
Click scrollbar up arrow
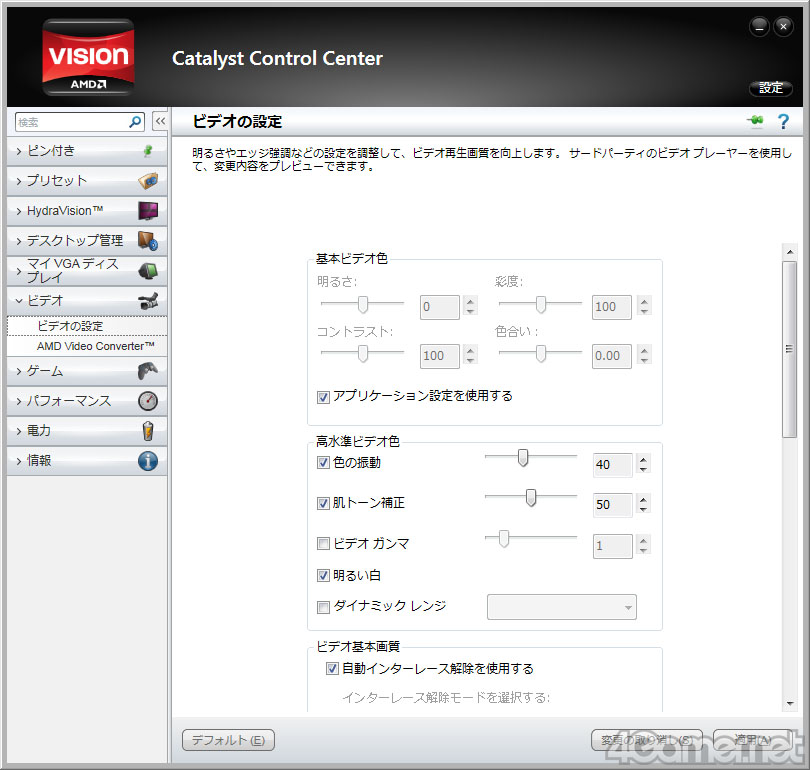(789, 252)
